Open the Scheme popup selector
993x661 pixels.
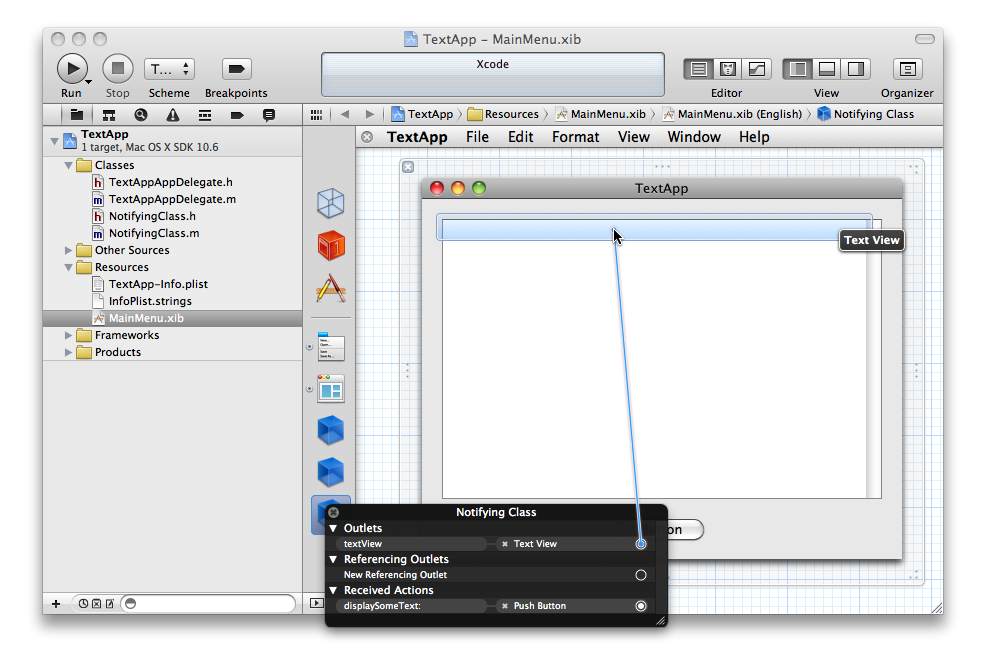[x=169, y=69]
